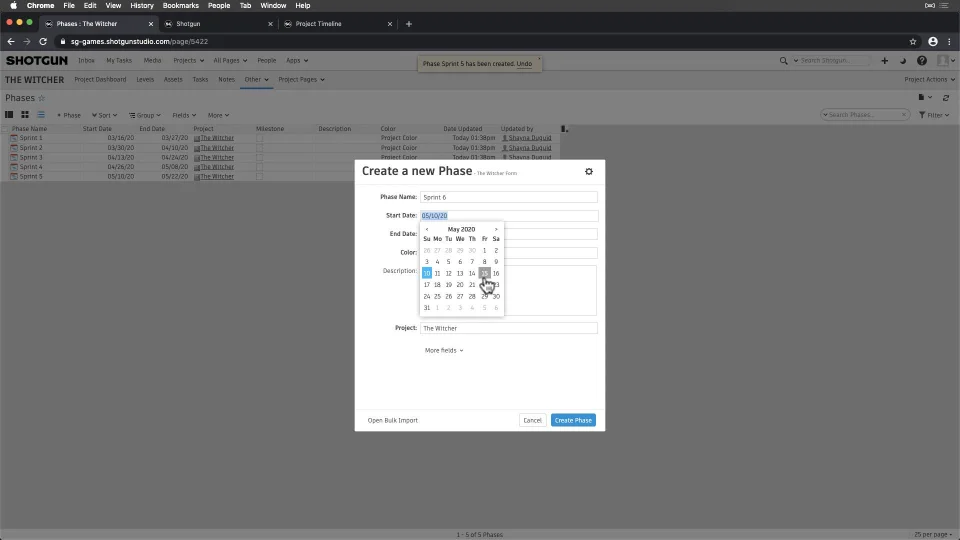Click the Project field in the form
Image resolution: width=960 pixels, height=540 pixels.
(x=509, y=328)
